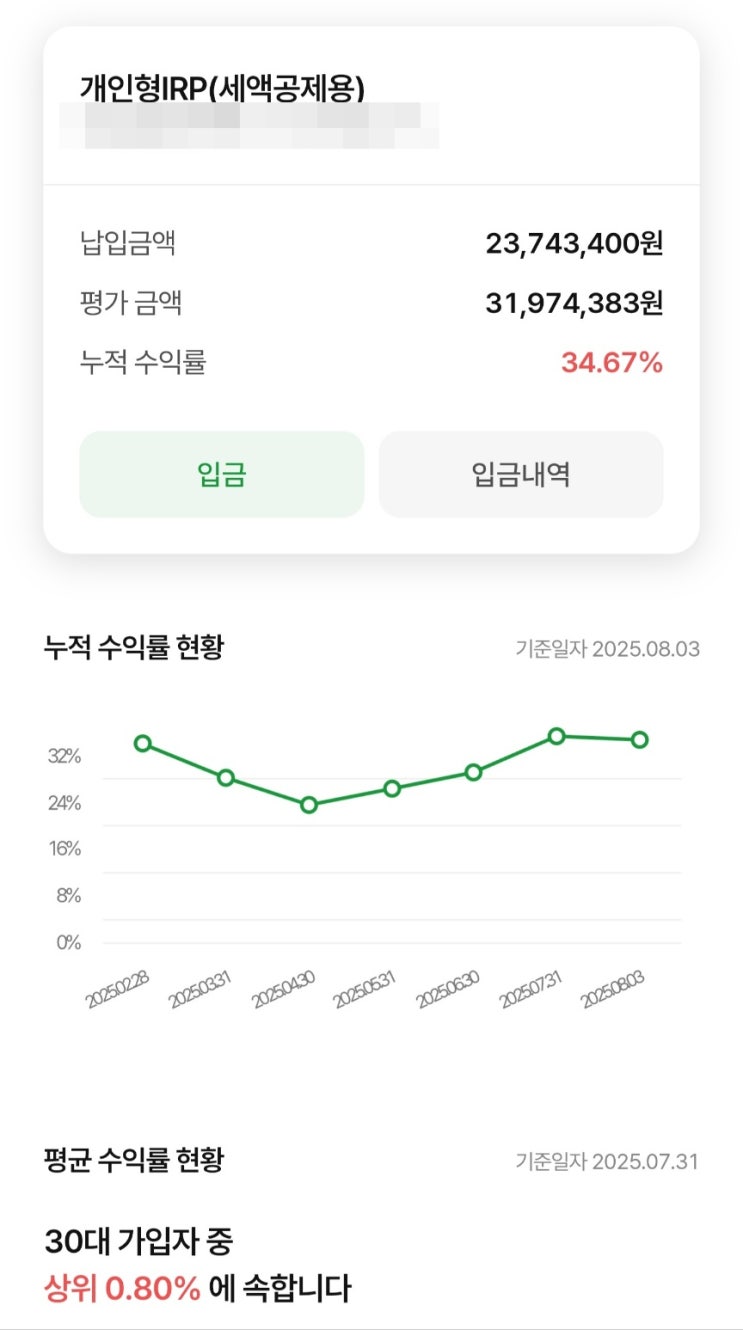The width and height of the screenshot is (743, 1330).
Task: Tap the 납입금액 23,743,400원 value
Action: (x=575, y=243)
